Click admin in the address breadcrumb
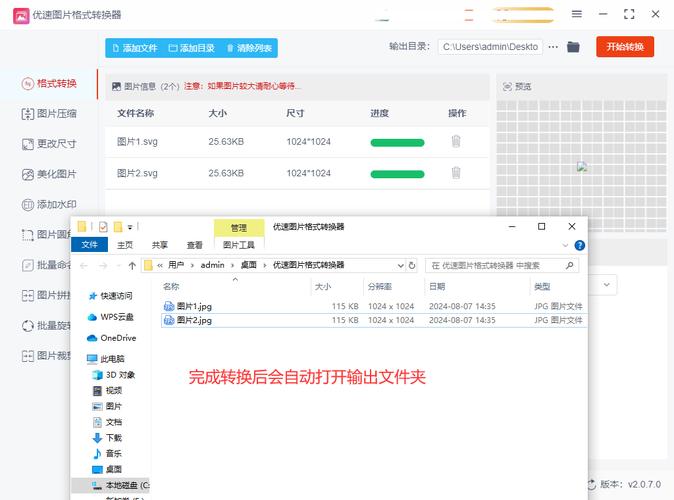The height and width of the screenshot is (500, 674). pyautogui.click(x=212, y=265)
